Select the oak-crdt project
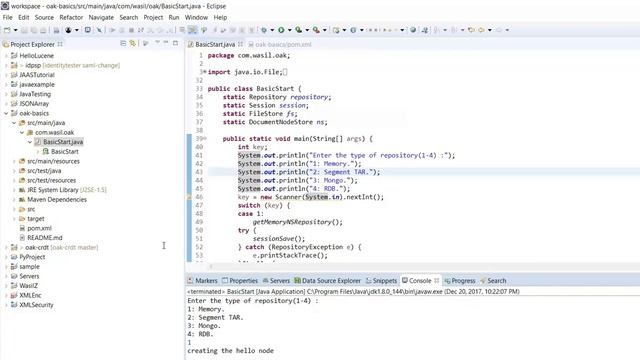The width and height of the screenshot is (640, 360). 54,248
